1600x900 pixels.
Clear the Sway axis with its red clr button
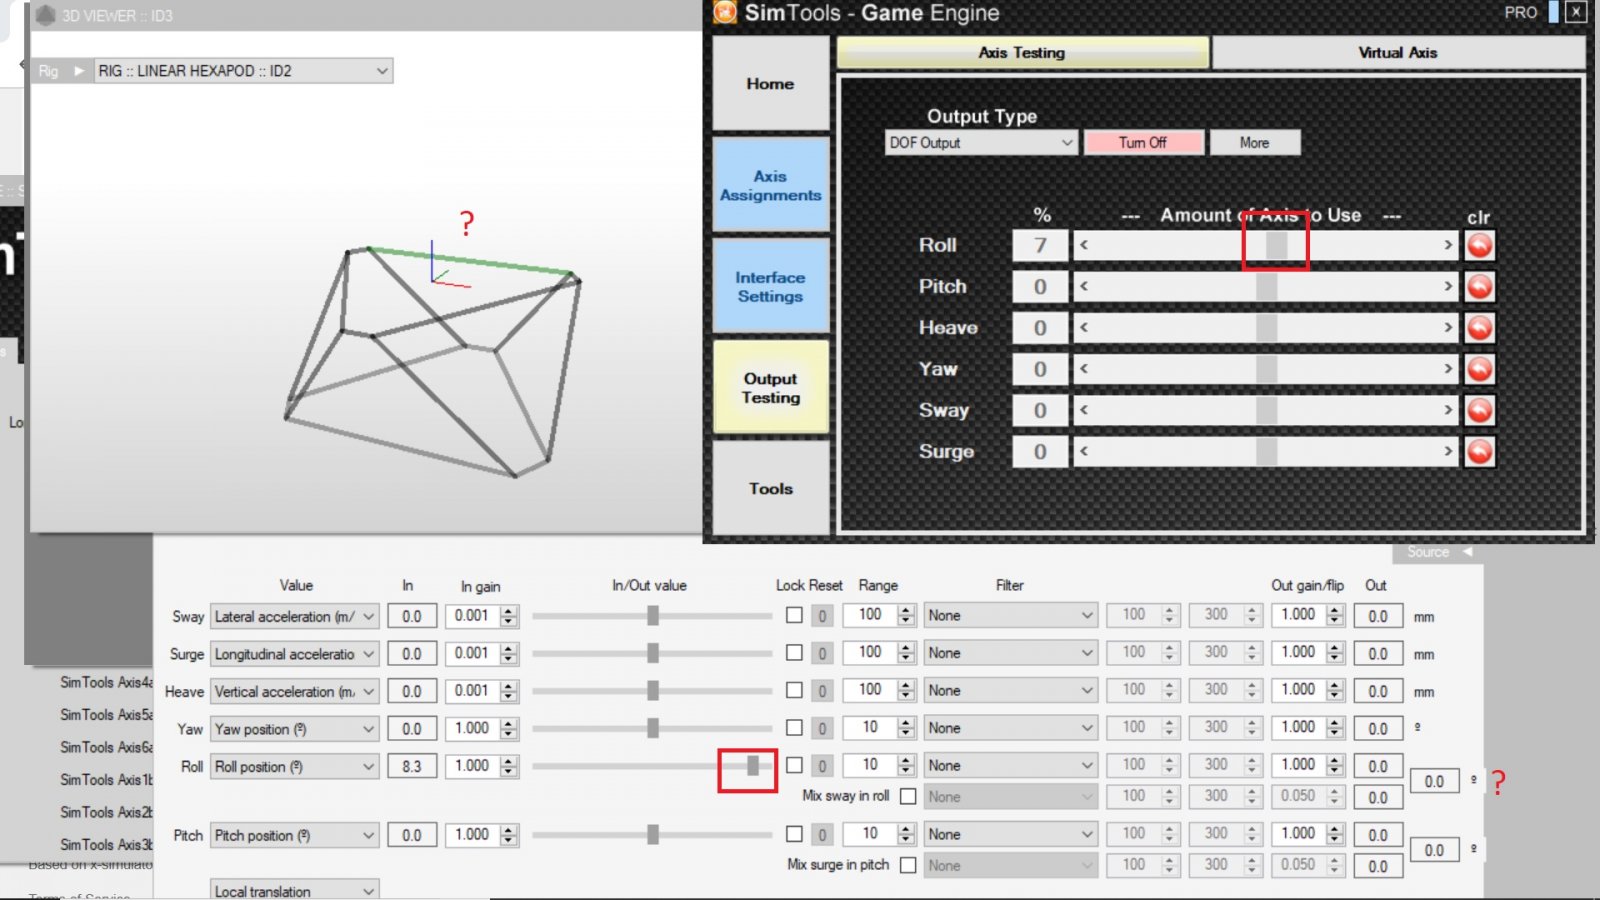click(x=1479, y=410)
